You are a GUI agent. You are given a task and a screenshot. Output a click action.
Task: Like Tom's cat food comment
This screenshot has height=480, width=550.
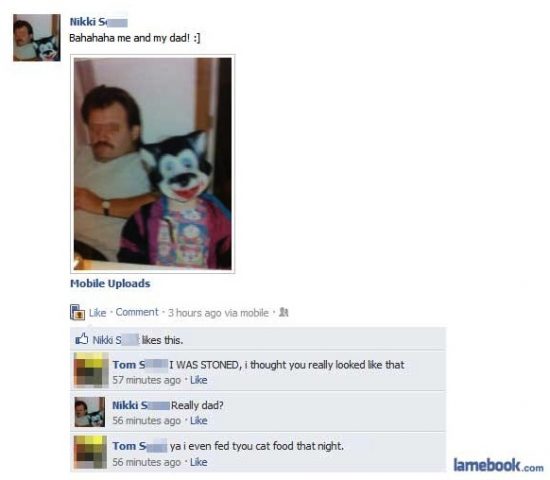click(x=199, y=462)
